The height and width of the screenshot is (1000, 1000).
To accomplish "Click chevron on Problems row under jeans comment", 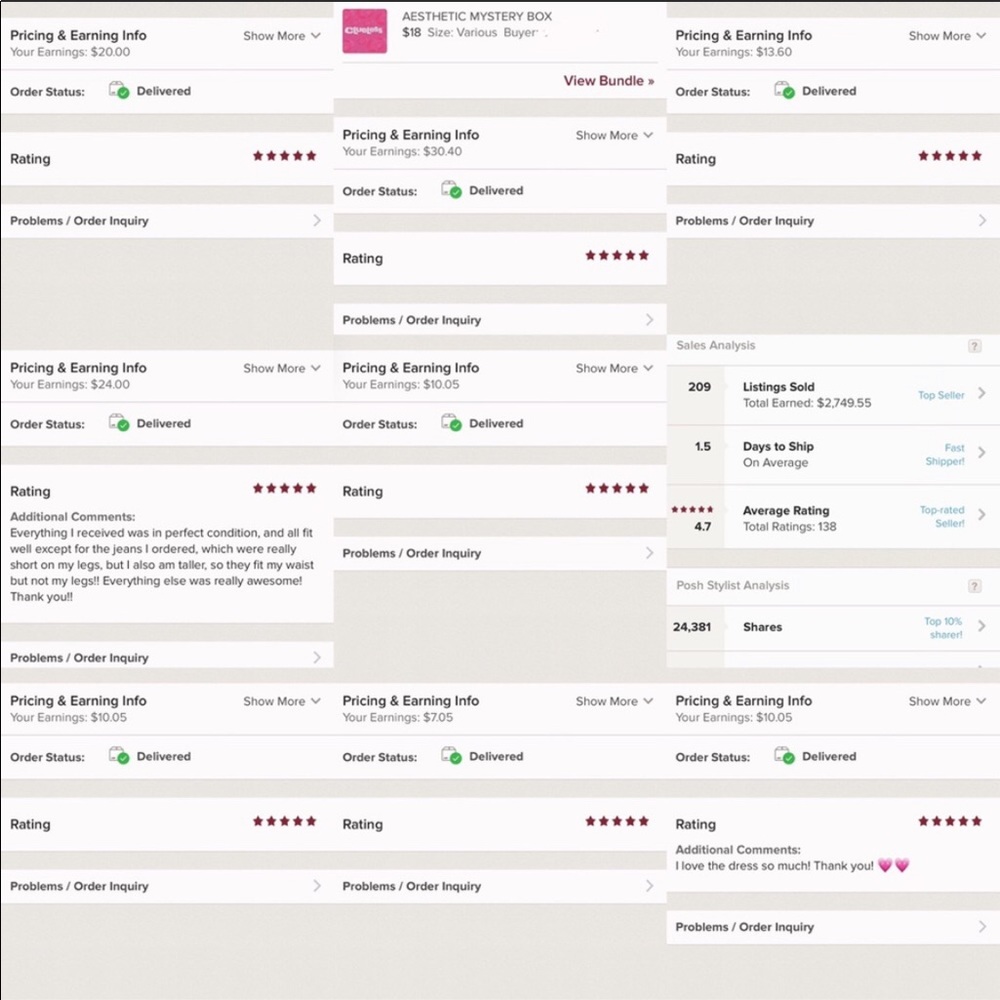I will coord(317,658).
